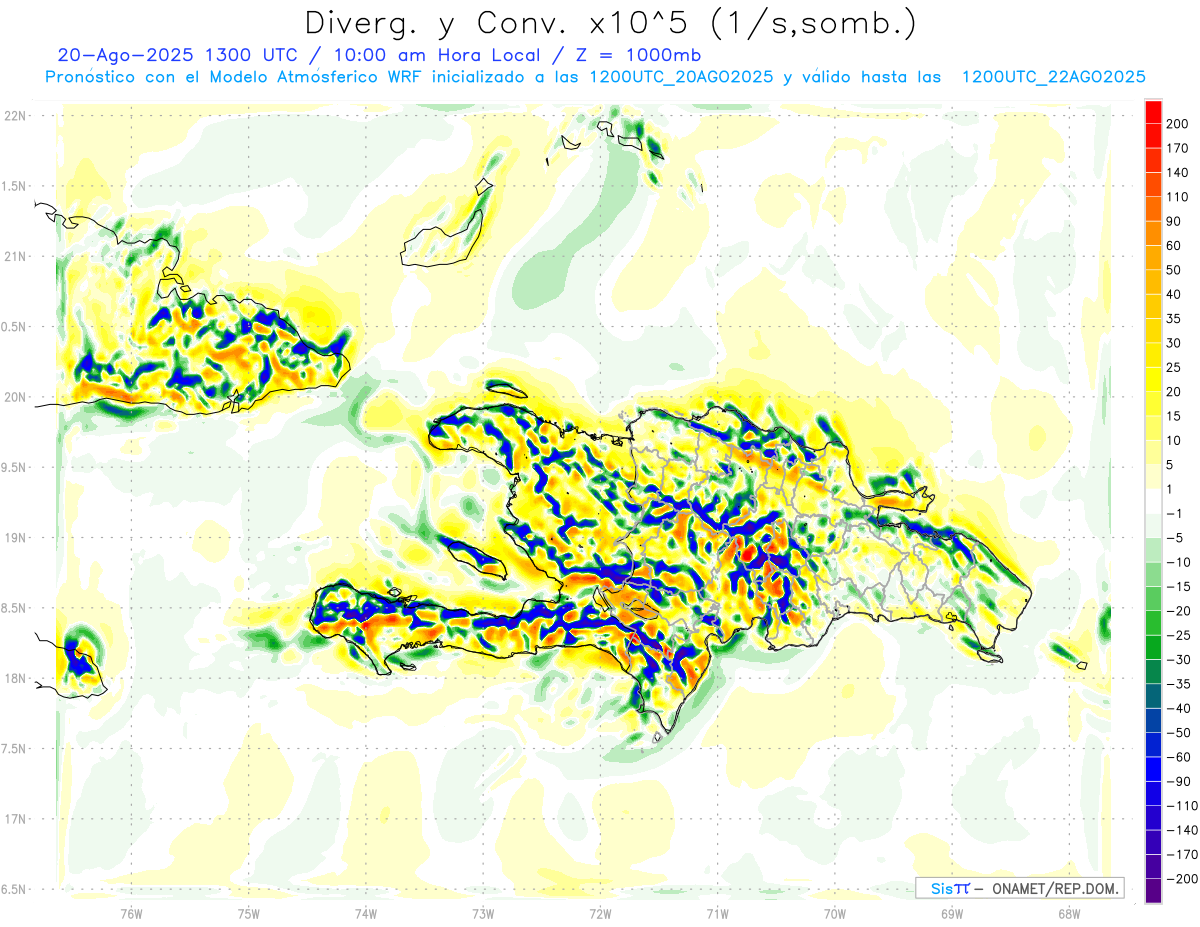Click the "9.5N" latitude label
The image size is (1200, 927).
pyautogui.click(x=15, y=467)
